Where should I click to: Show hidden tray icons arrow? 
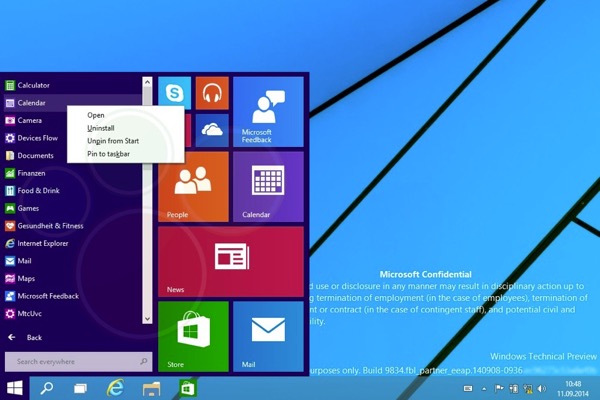[x=484, y=389]
